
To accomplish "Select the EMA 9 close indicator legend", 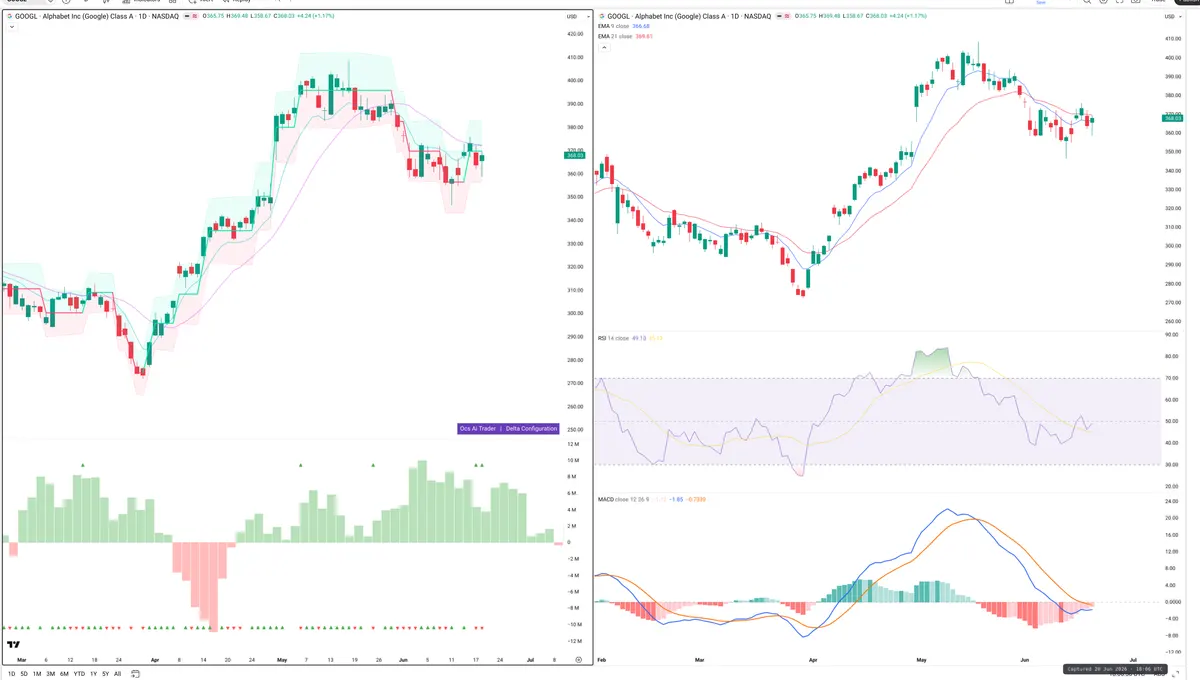I will coord(615,27).
